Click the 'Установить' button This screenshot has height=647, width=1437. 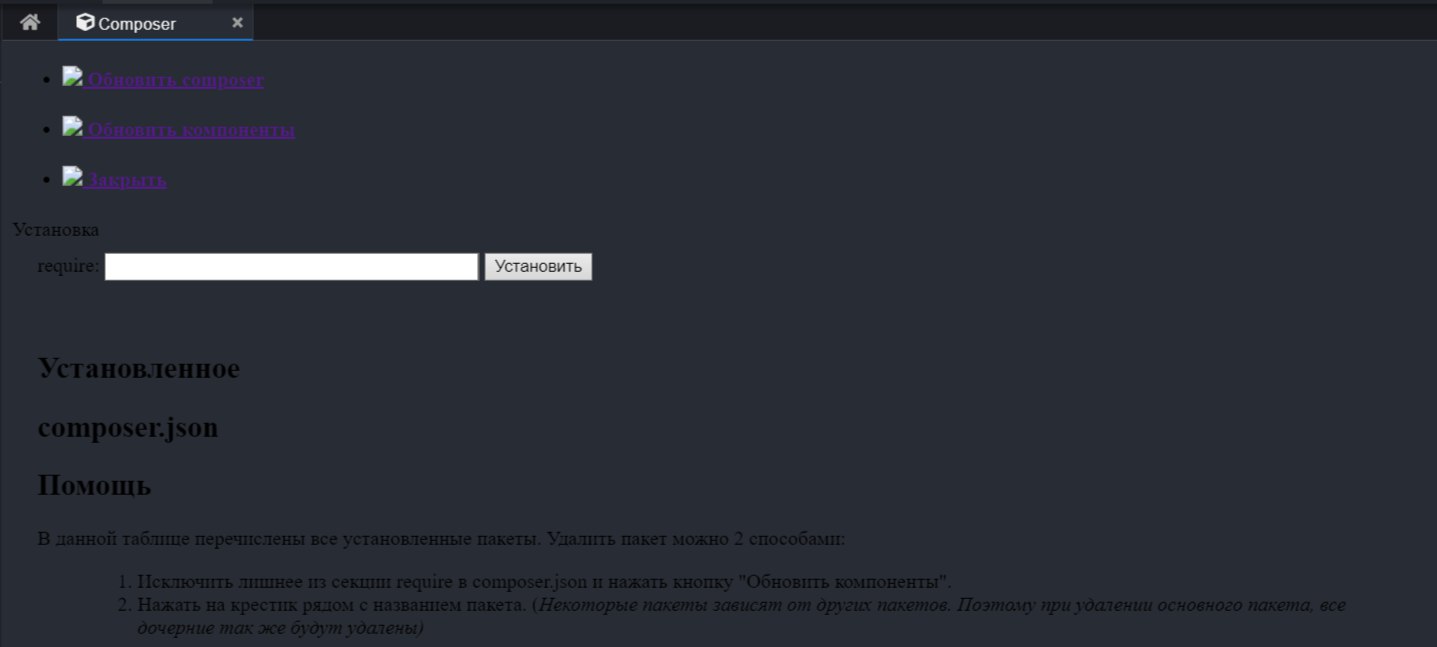538,266
